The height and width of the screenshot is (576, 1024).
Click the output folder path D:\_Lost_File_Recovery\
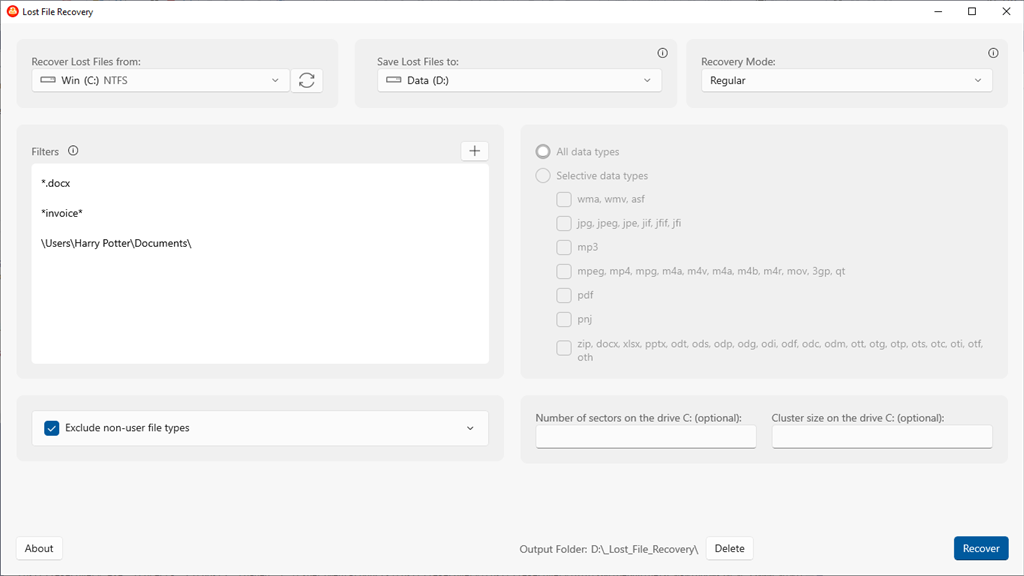[645, 549]
